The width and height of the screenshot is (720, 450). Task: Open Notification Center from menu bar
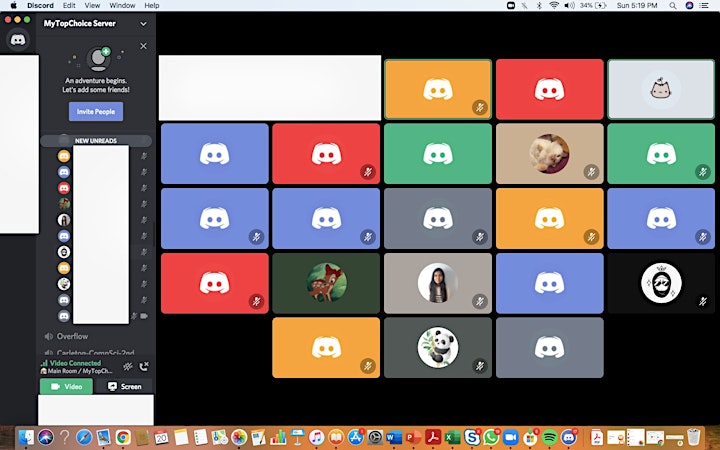click(703, 6)
